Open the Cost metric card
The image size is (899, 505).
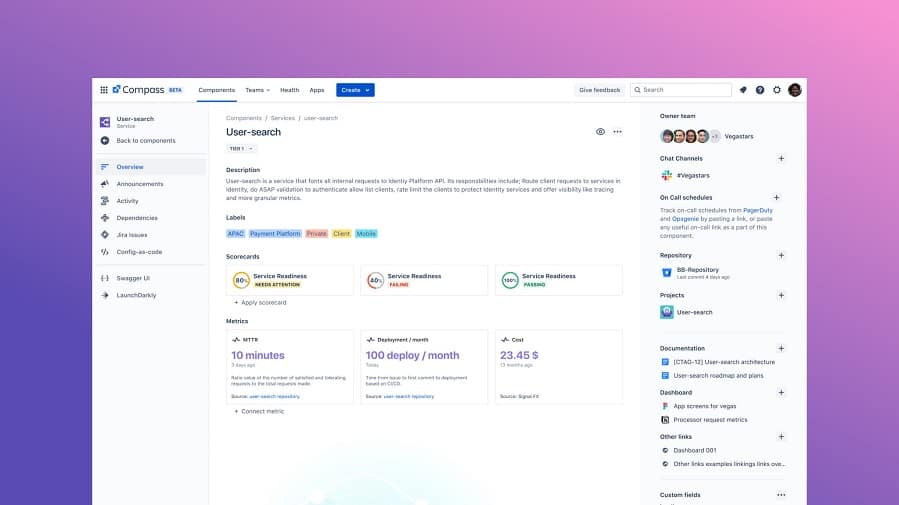point(559,367)
